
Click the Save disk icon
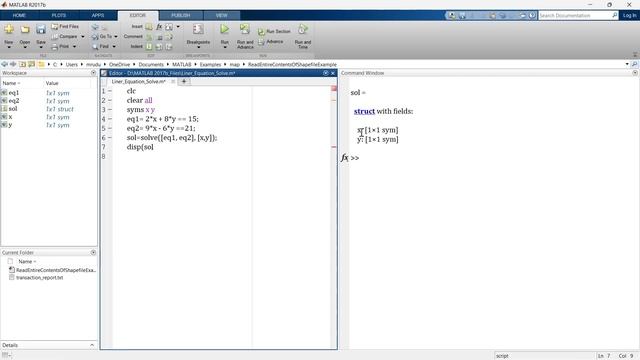click(41, 29)
